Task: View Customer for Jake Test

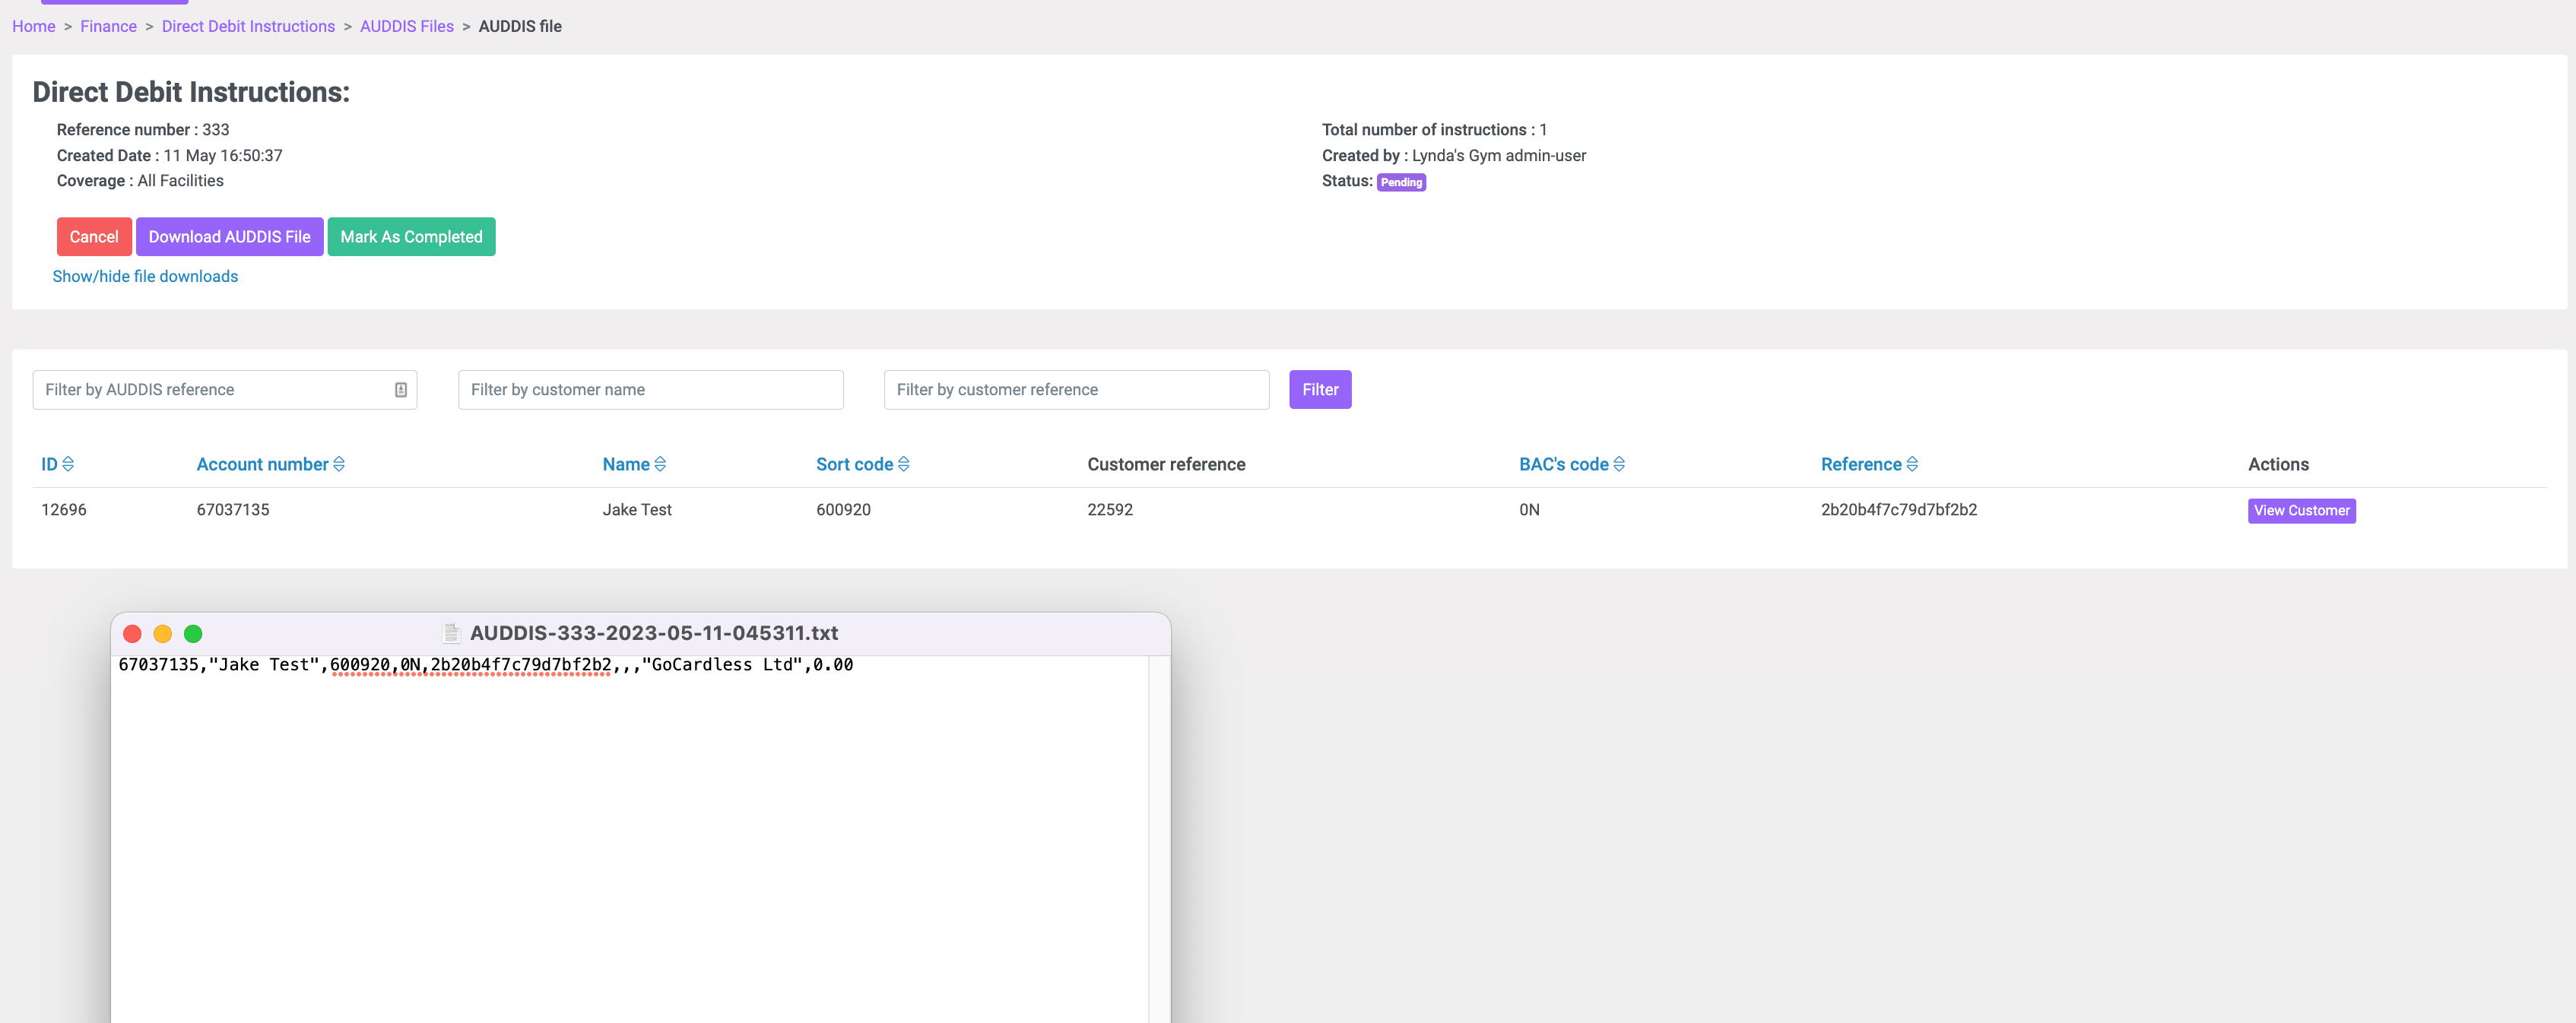Action: (x=2301, y=510)
